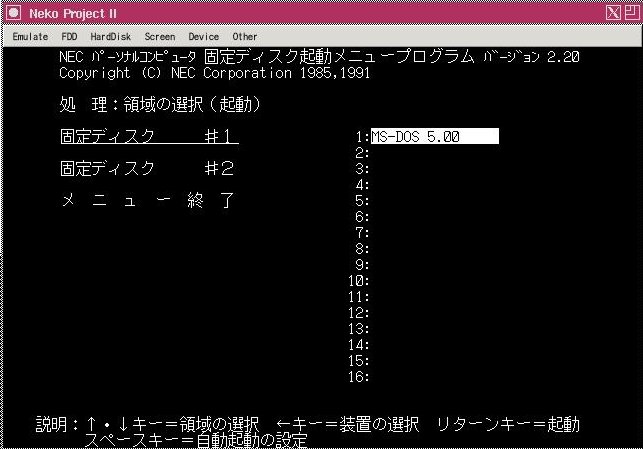643x449 pixels.
Task: Open the HardDisk menu
Action: (110, 37)
